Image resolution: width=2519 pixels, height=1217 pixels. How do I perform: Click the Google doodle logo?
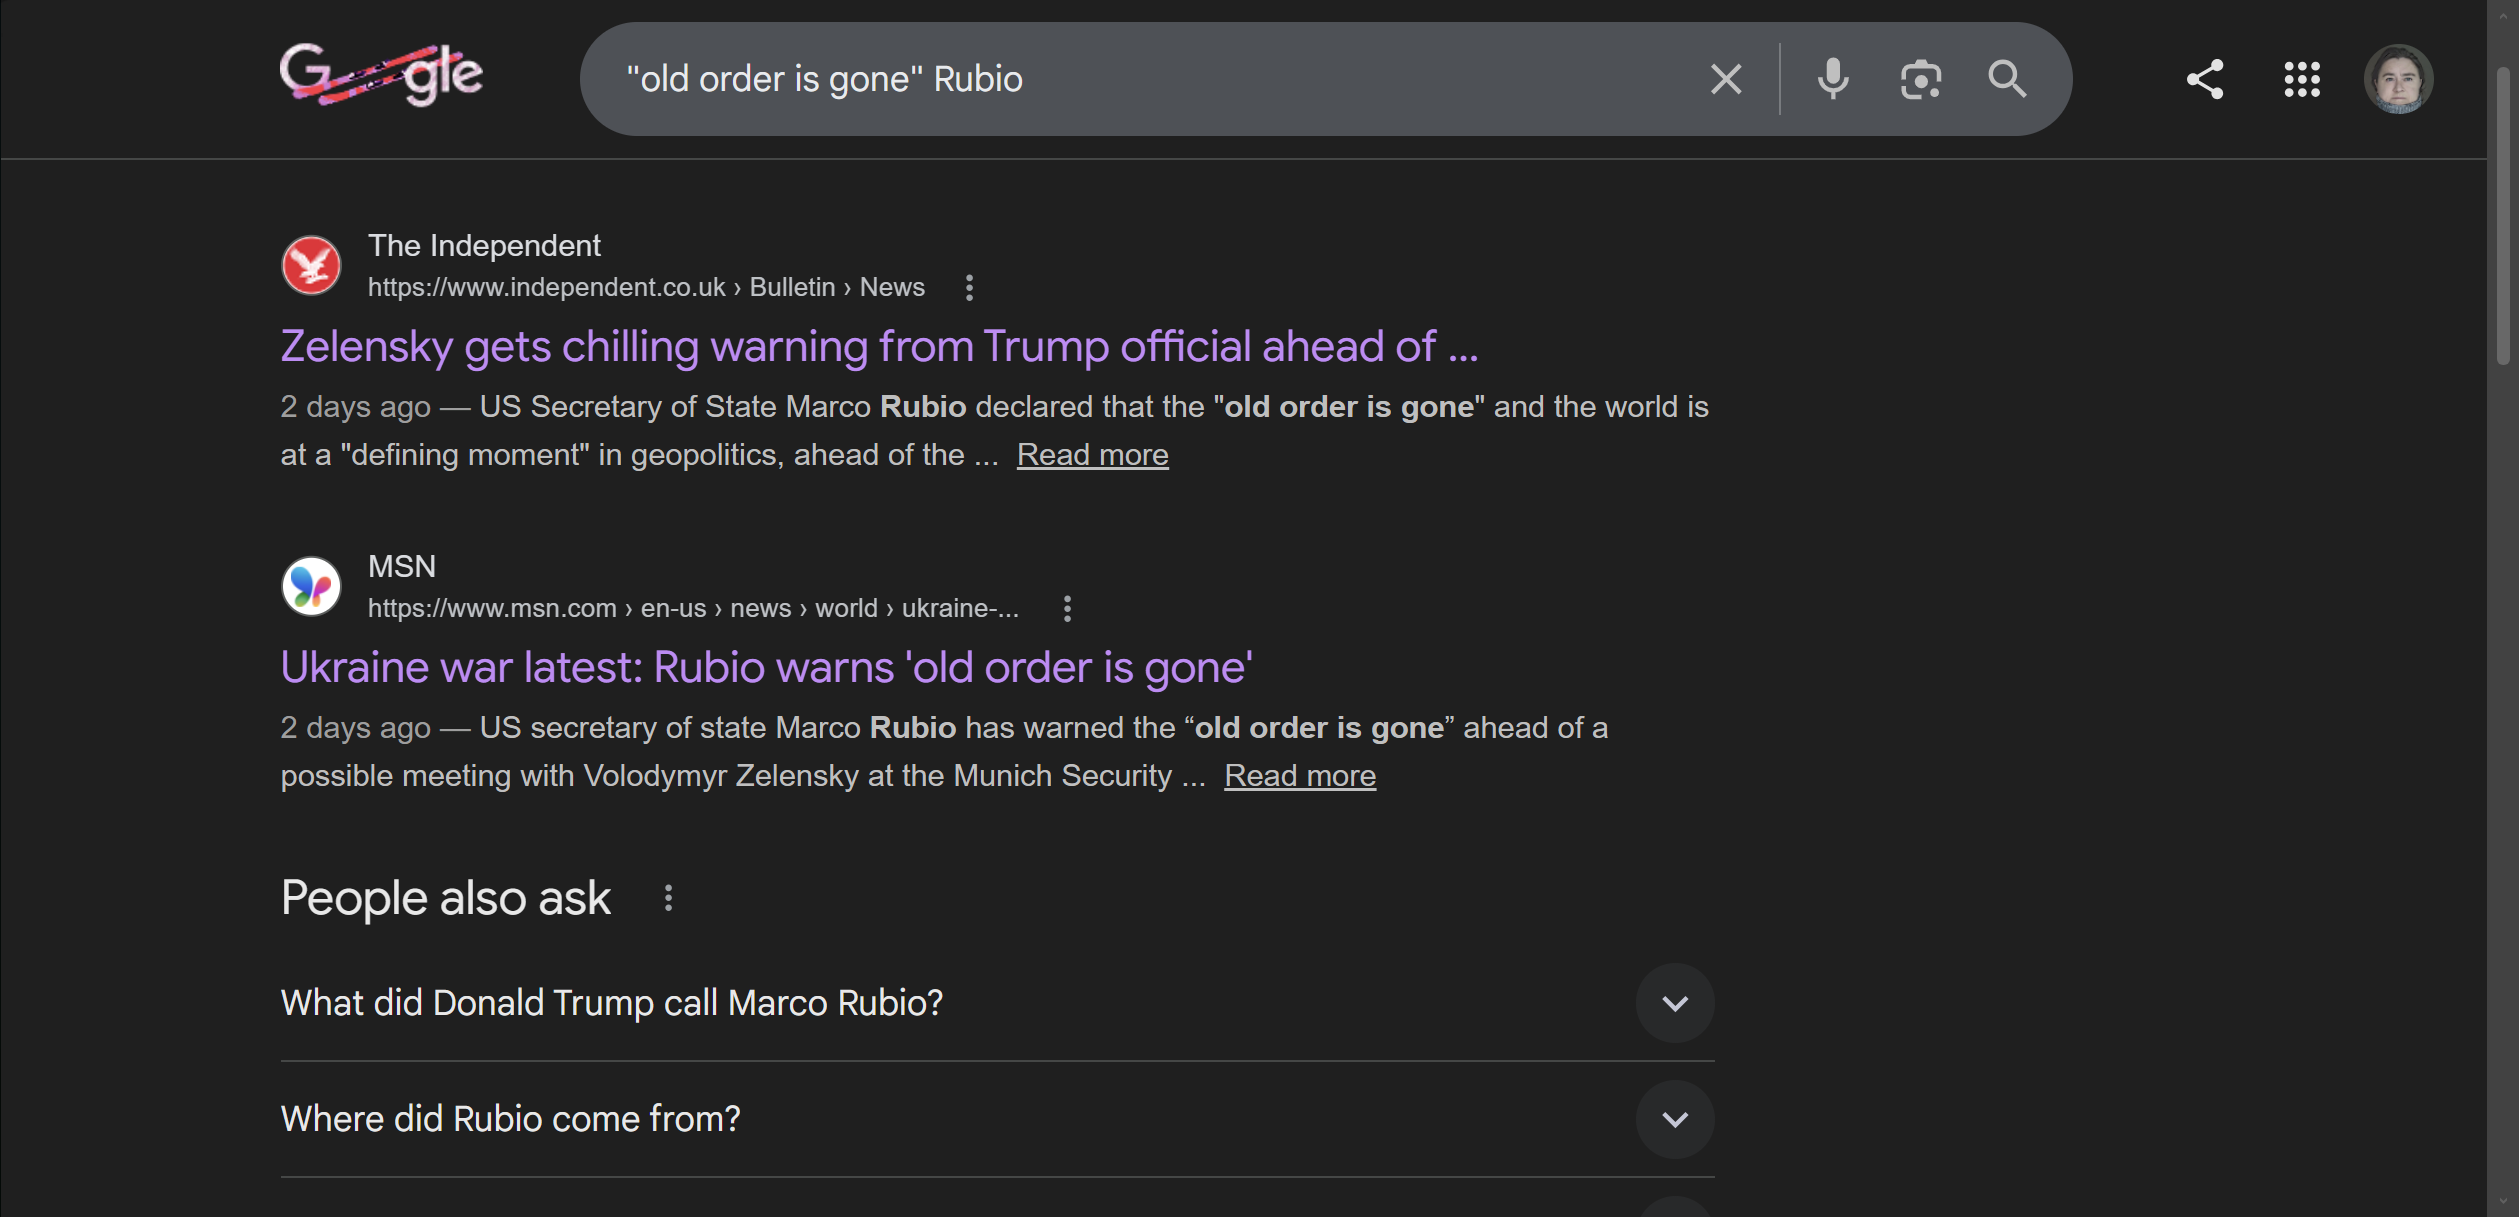click(x=381, y=75)
